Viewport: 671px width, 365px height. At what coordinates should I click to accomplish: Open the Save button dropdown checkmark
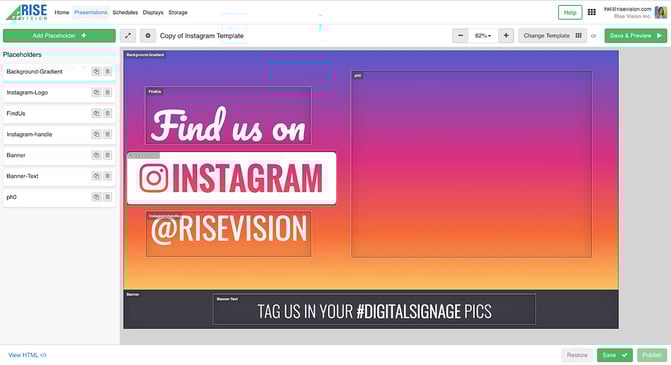(625, 355)
